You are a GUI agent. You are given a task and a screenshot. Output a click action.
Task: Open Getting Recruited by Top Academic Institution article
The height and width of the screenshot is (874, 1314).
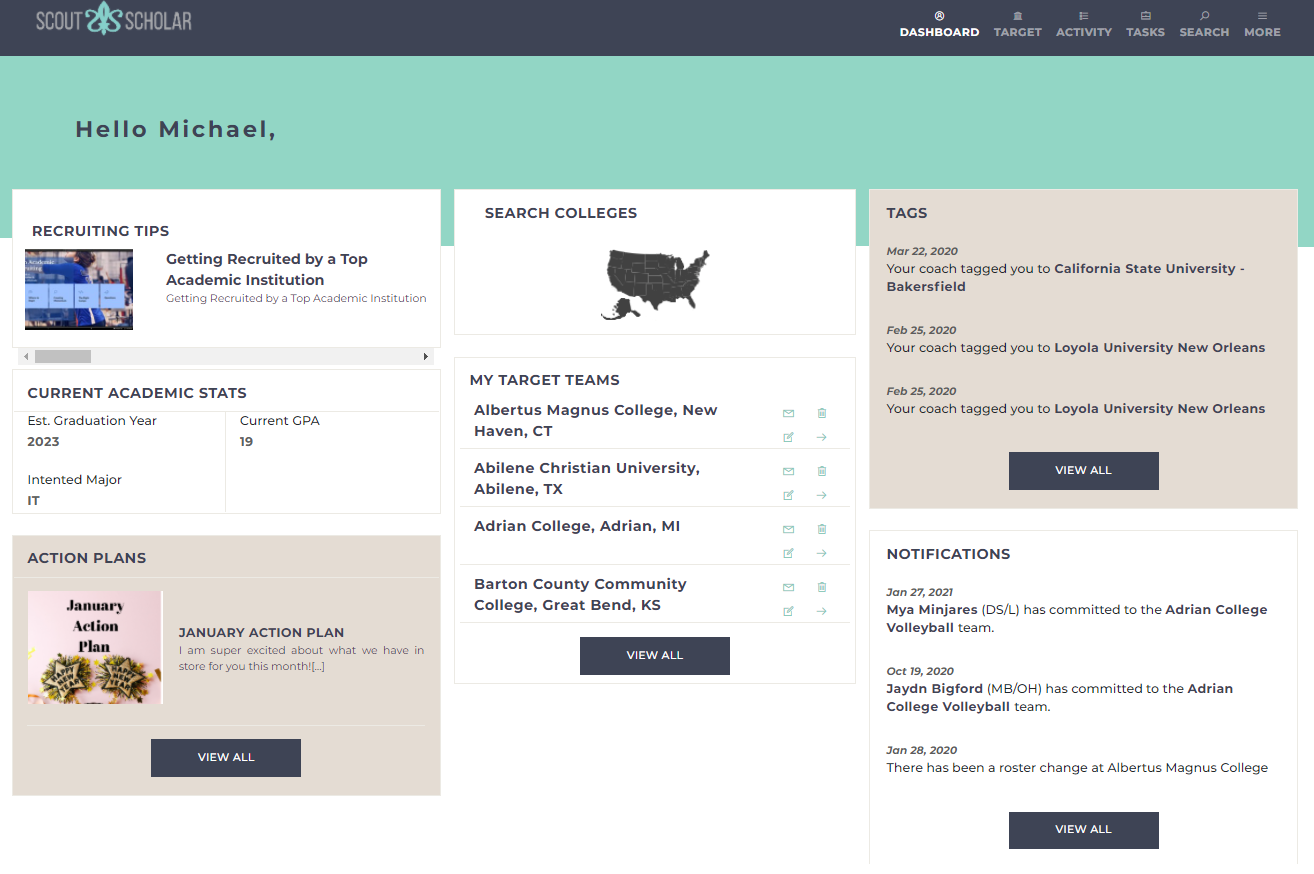267,269
